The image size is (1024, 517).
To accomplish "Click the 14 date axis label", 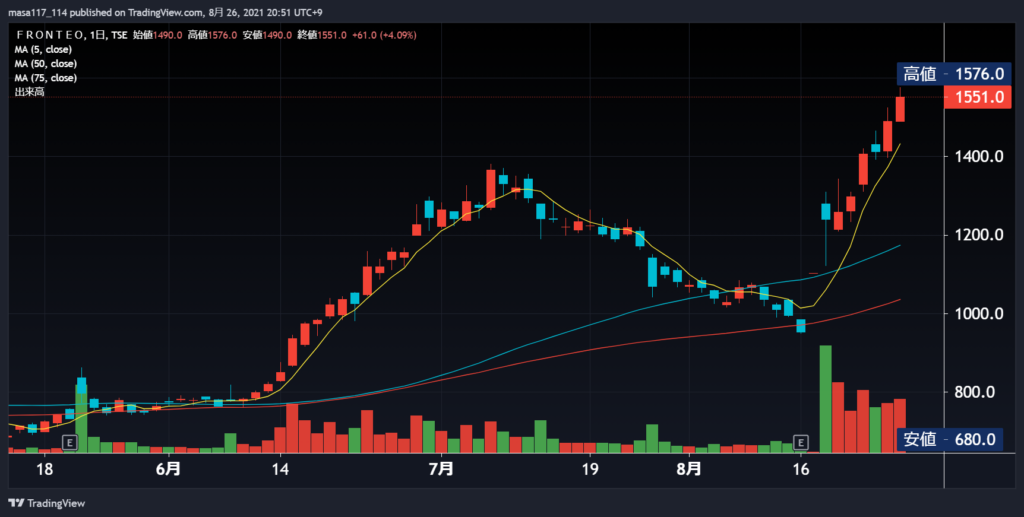I will (x=280, y=469).
